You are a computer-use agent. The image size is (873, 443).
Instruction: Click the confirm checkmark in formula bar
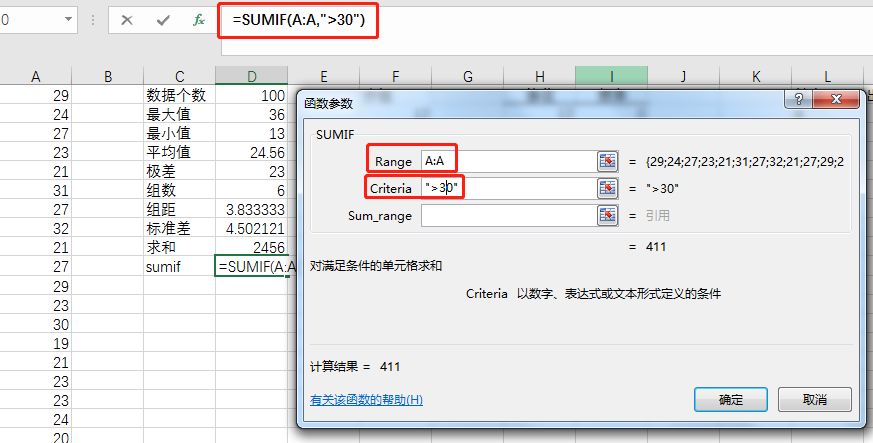coord(163,21)
